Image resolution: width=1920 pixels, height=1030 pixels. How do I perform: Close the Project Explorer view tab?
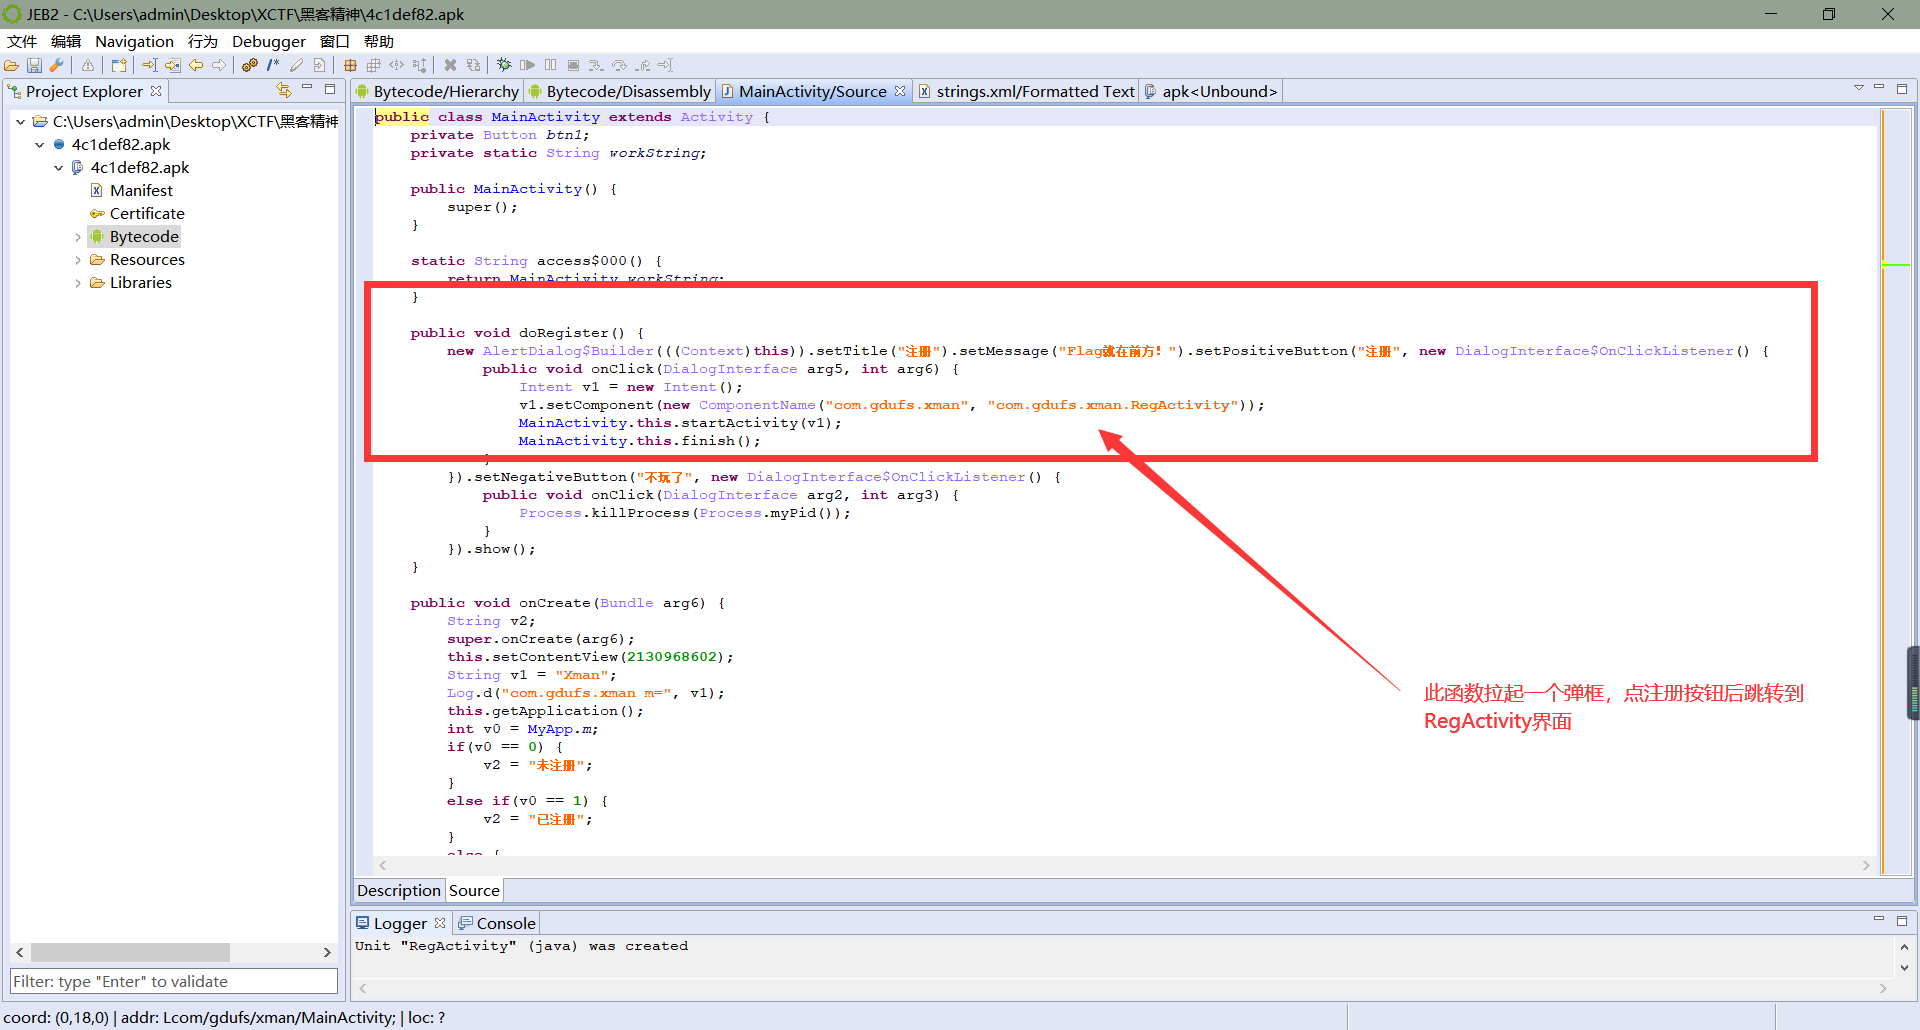pyautogui.click(x=156, y=91)
